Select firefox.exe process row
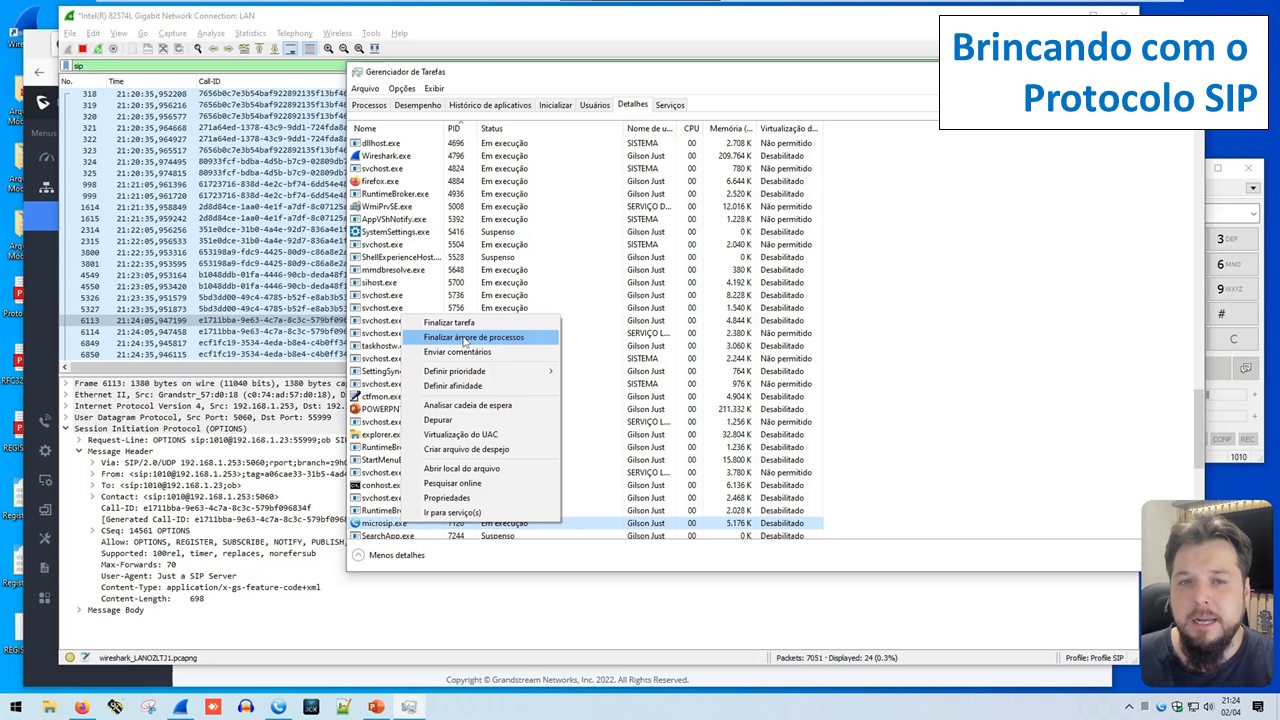Viewport: 1280px width, 720px height. 585,181
